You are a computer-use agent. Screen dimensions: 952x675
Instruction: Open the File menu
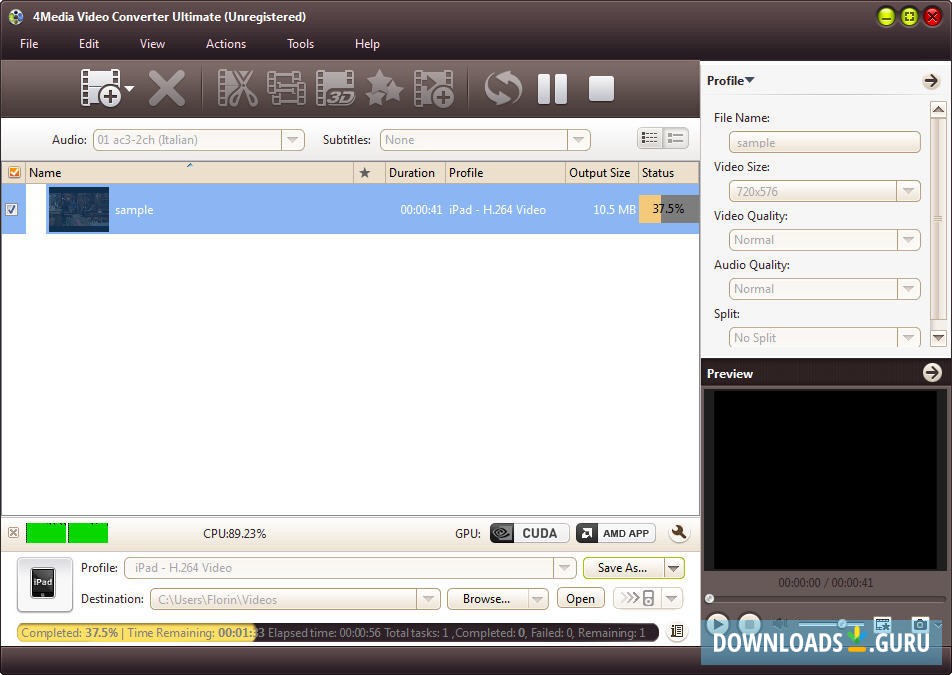point(29,44)
